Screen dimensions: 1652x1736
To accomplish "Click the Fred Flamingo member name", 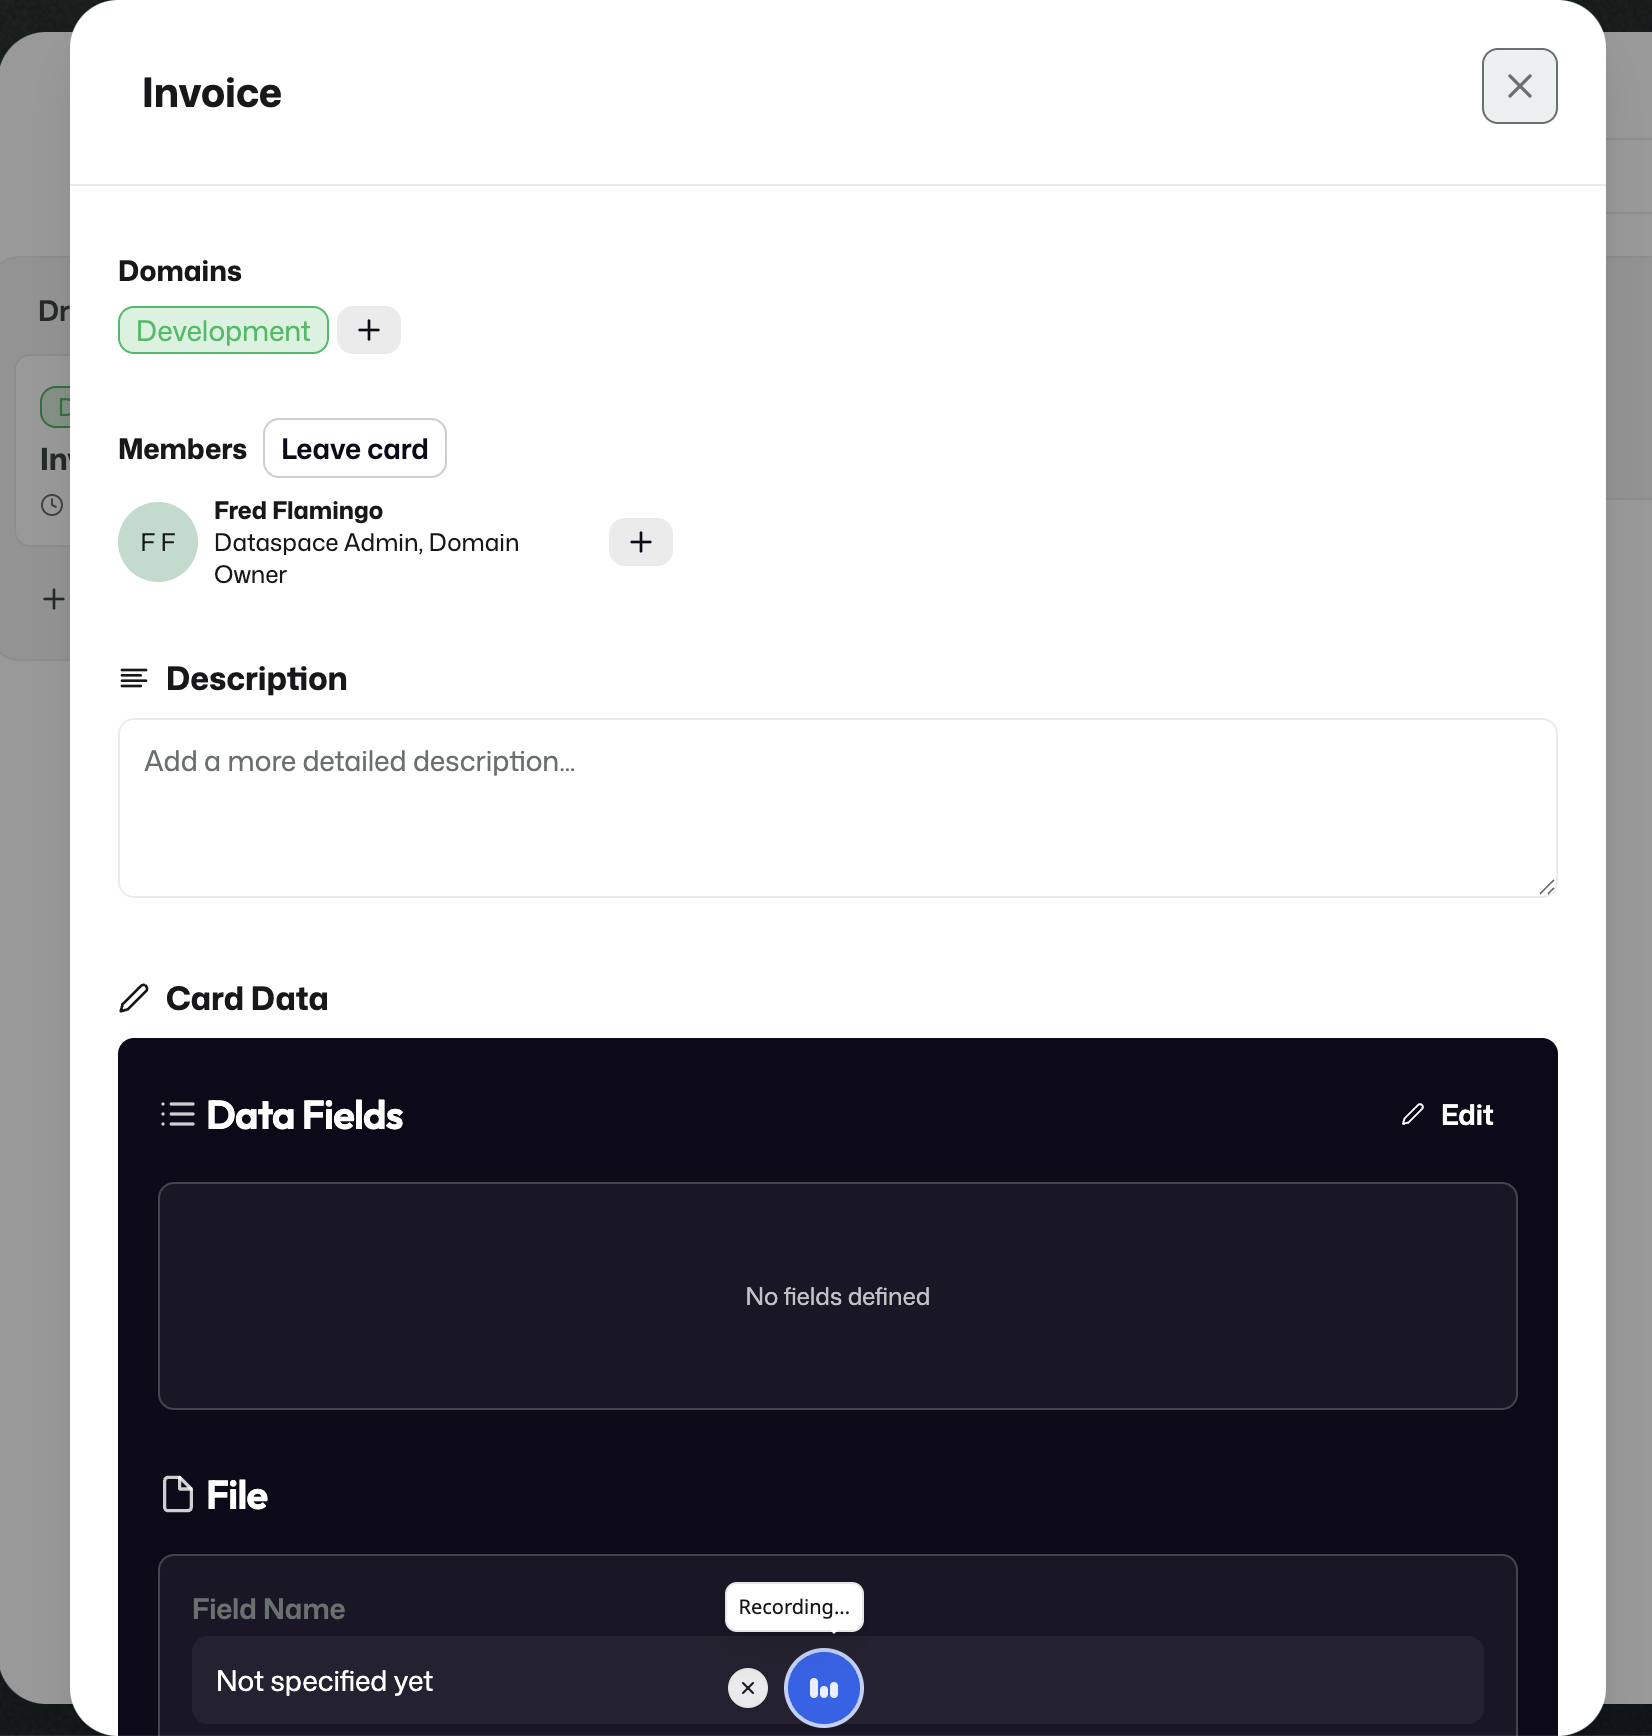I will (298, 510).
